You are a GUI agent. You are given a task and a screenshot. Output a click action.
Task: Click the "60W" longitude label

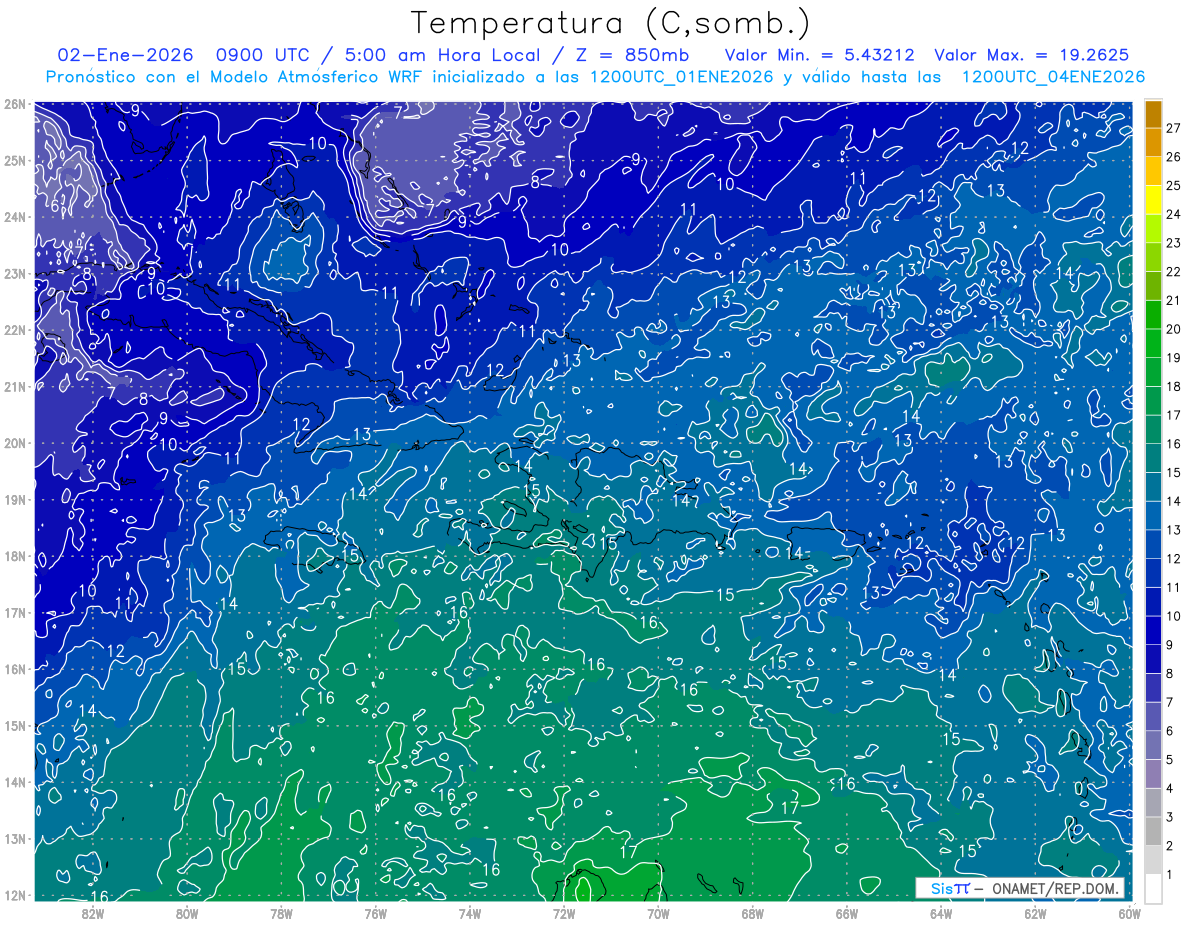click(1130, 913)
